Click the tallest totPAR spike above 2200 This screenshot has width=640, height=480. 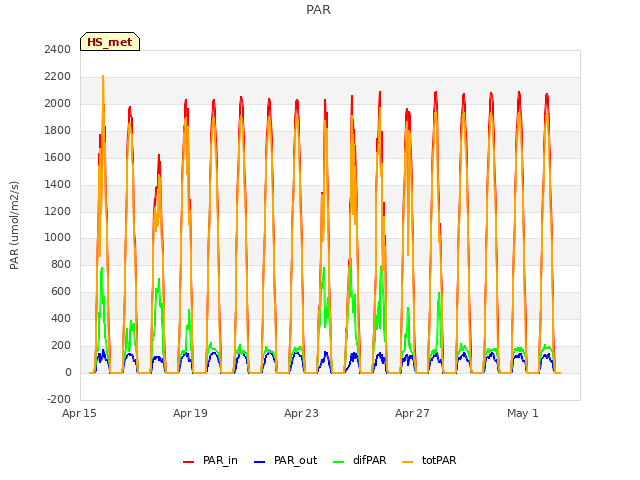(x=103, y=77)
